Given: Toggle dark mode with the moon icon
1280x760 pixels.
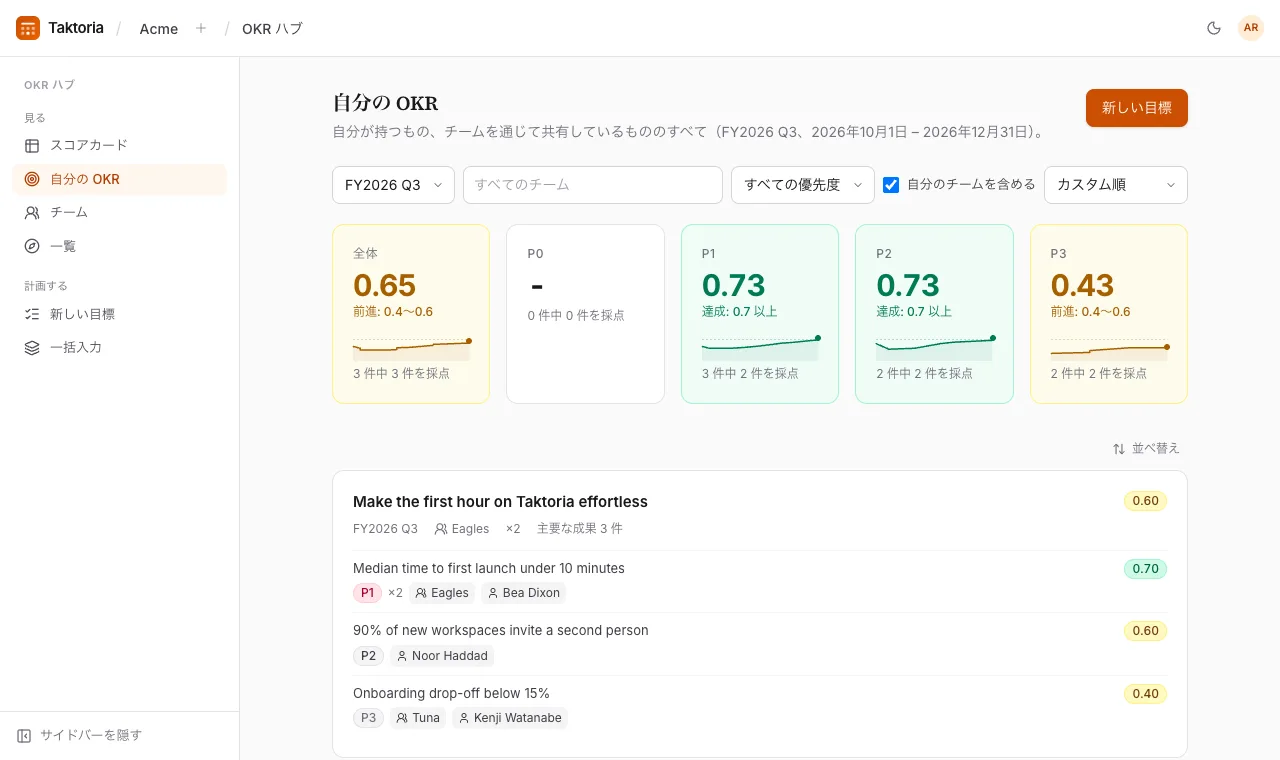Looking at the screenshot, I should [x=1214, y=28].
